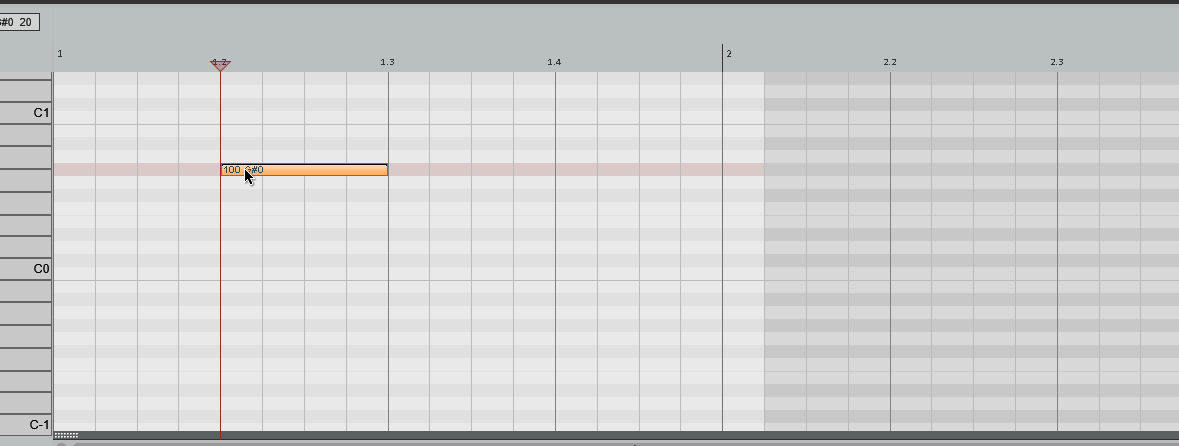The image size is (1179, 446).
Task: Click the right end of the orange note
Action: click(385, 170)
